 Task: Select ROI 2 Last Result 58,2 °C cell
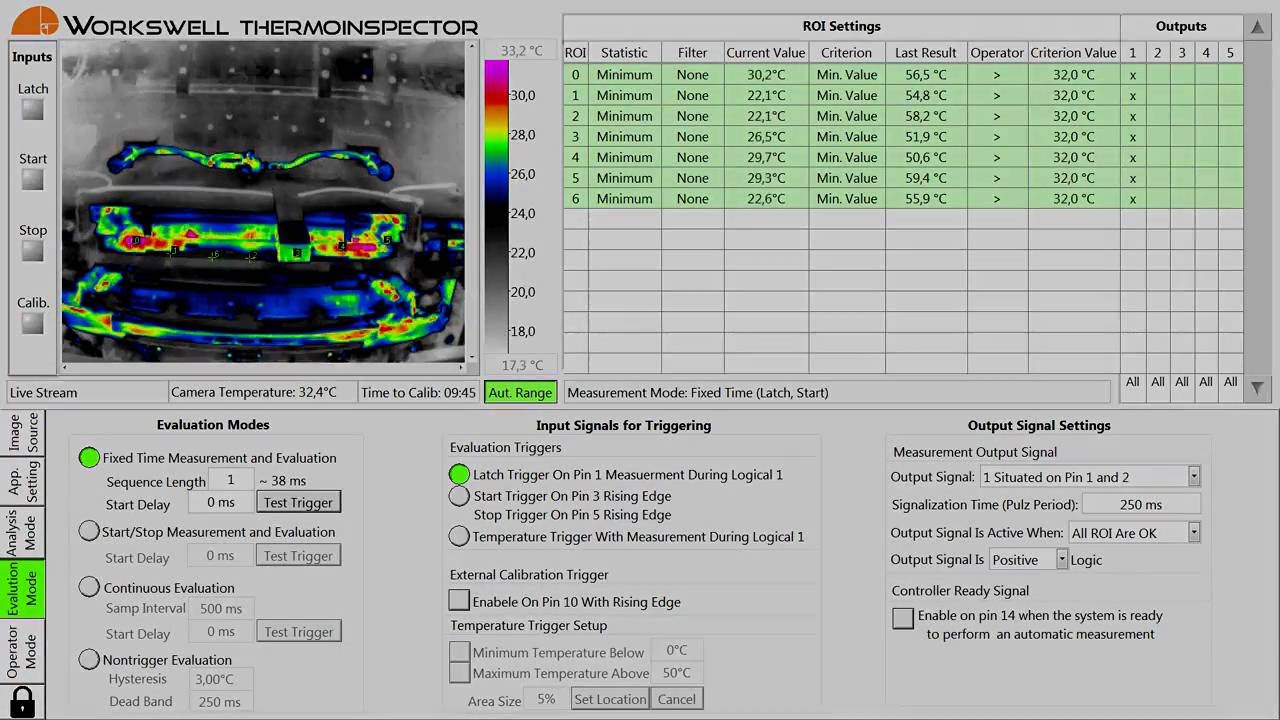pos(925,116)
